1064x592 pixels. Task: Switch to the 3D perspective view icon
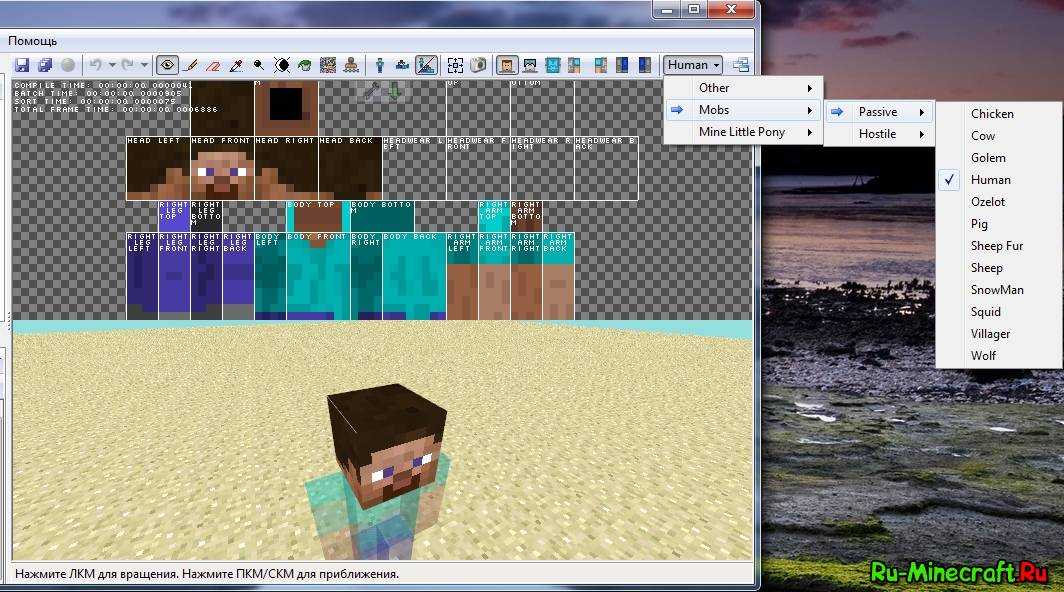pyautogui.click(x=380, y=65)
